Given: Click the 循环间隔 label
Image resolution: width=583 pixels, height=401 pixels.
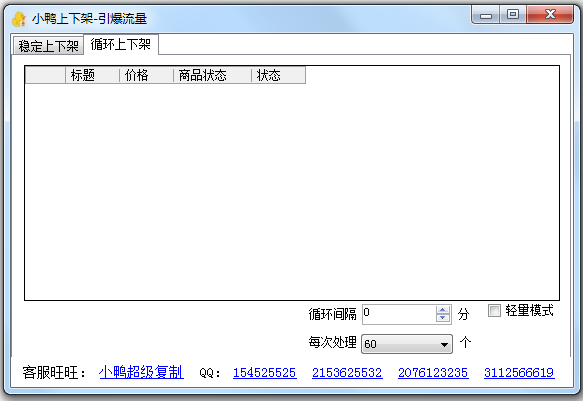Looking at the screenshot, I should 332,314.
